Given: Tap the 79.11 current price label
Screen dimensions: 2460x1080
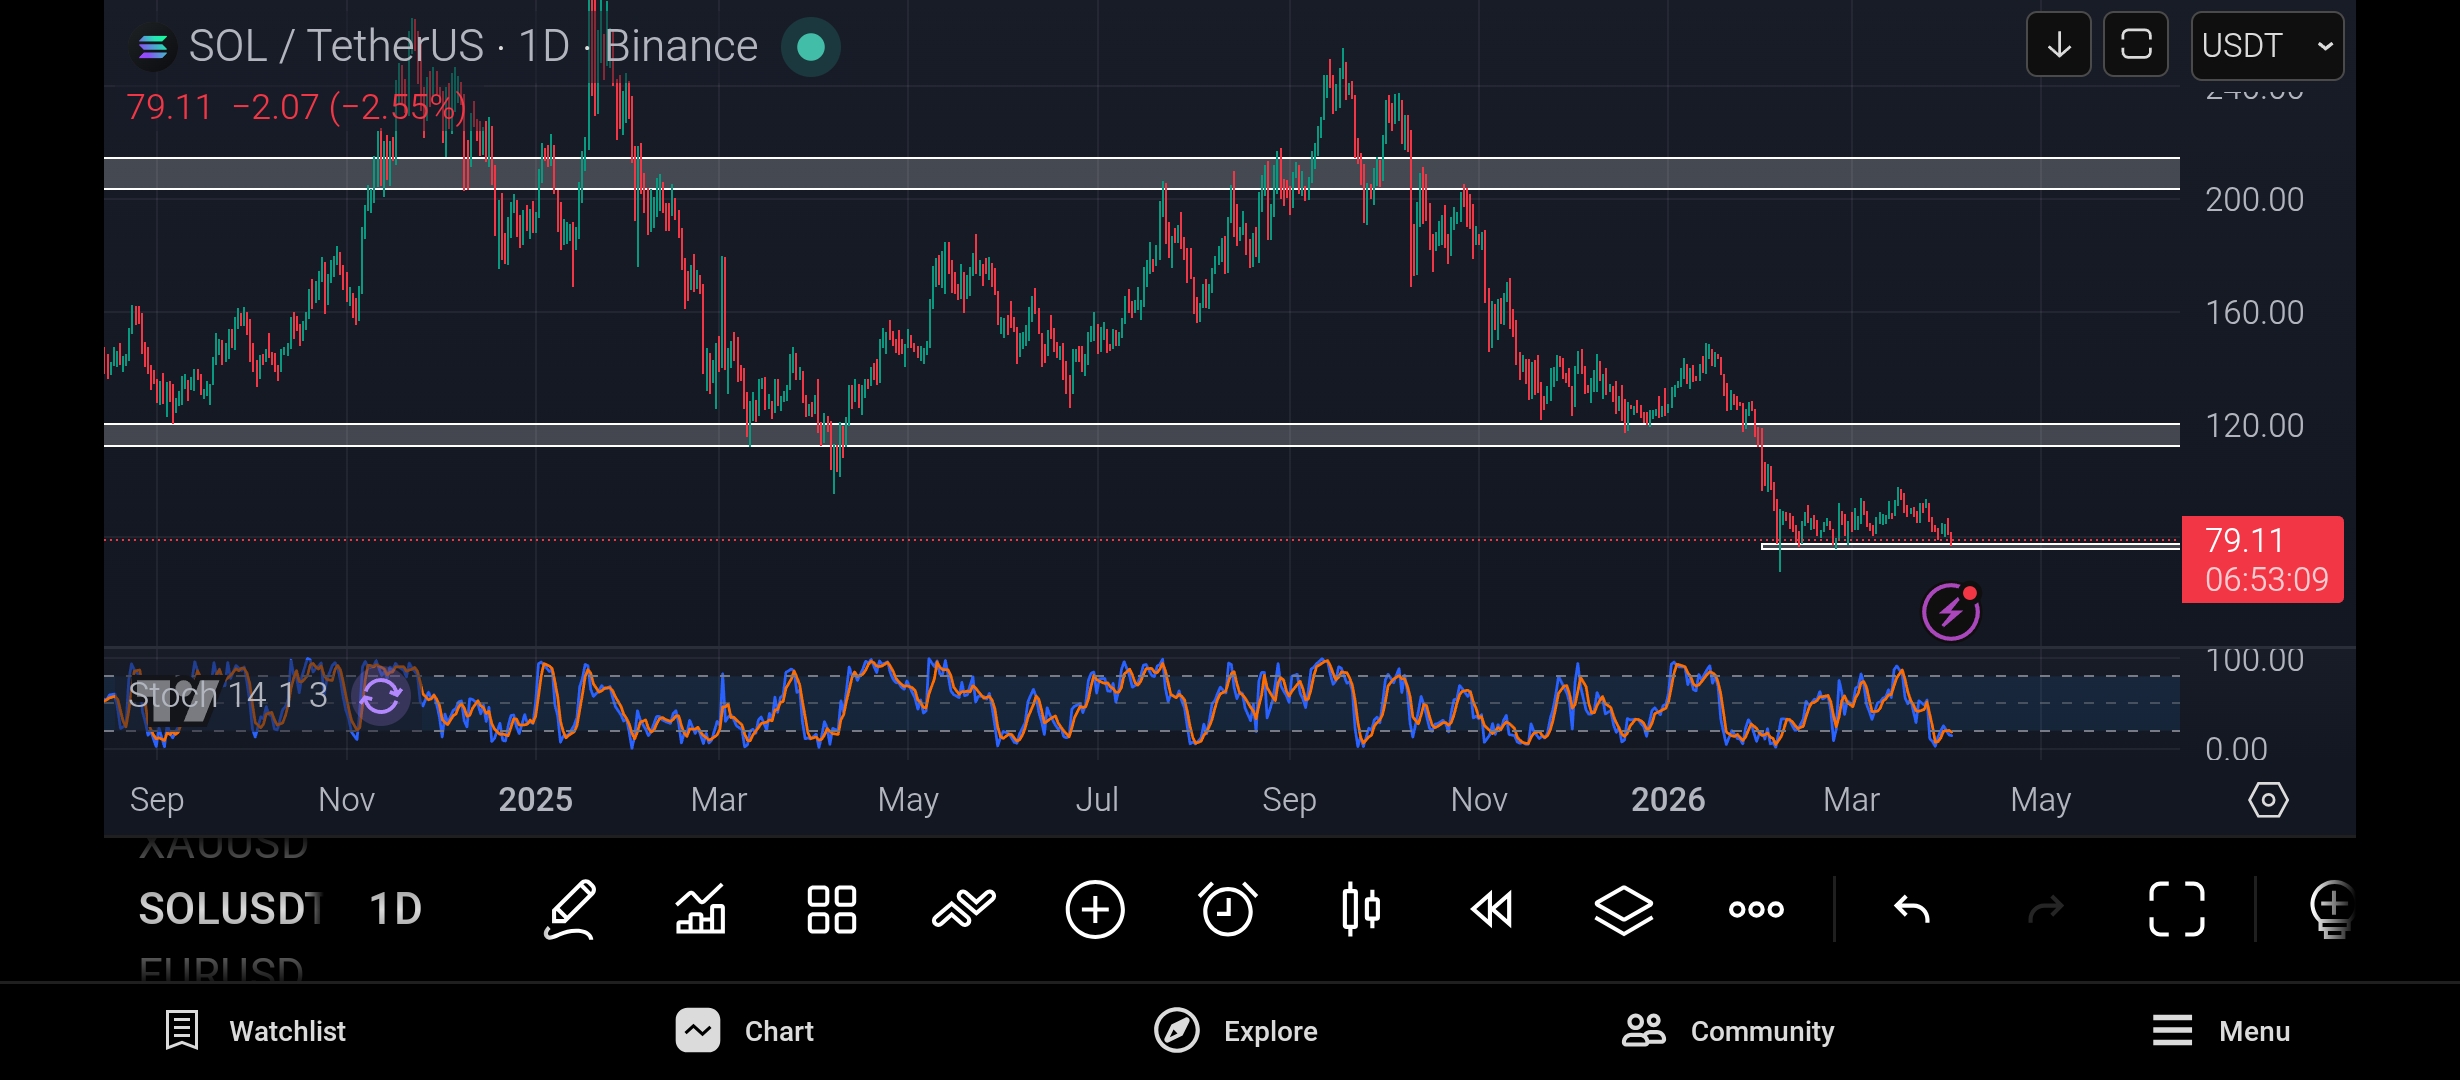Looking at the screenshot, I should (2262, 559).
